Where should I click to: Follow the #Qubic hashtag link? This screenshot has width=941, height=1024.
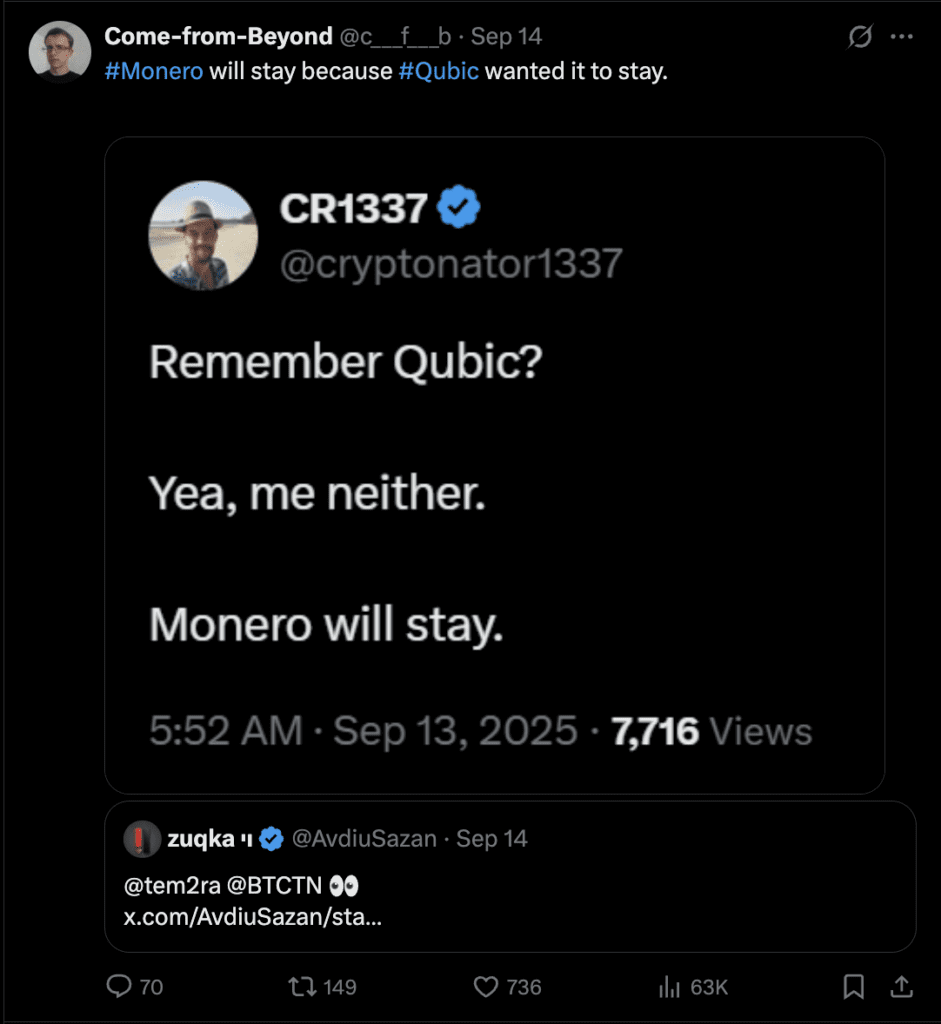tap(438, 72)
